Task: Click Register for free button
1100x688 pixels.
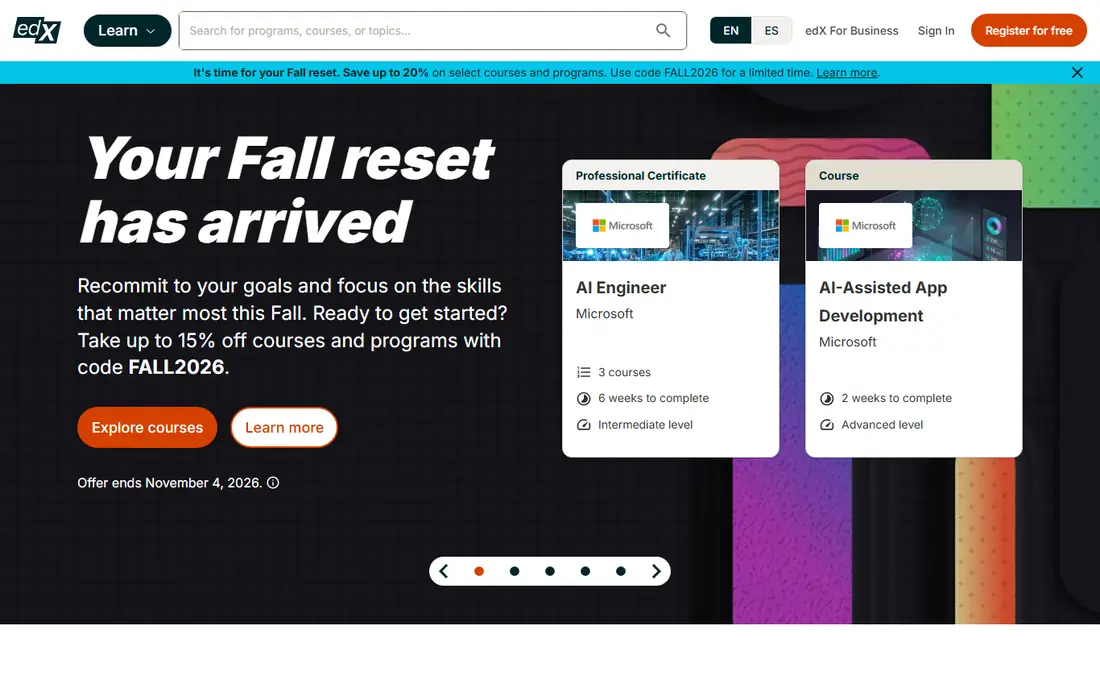Action: click(x=1028, y=31)
